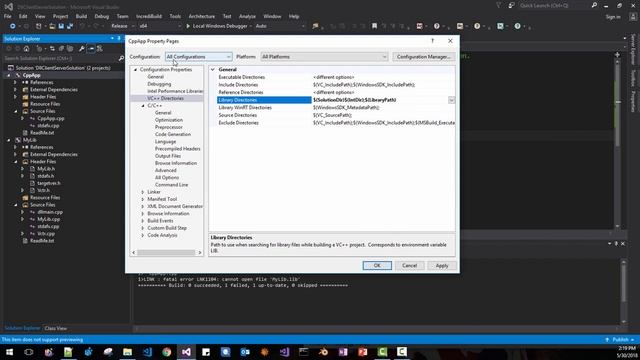This screenshot has width=640, height=360.
Task: Click the Home icon in Solution Explorer
Action: click(x=27, y=49)
